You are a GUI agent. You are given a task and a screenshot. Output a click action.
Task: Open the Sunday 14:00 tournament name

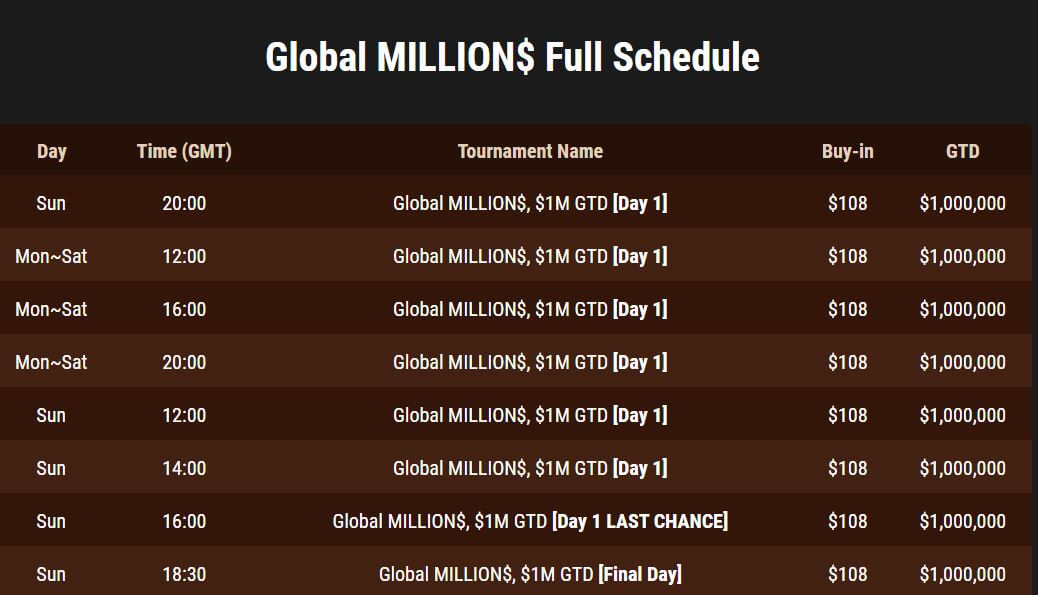(x=530, y=468)
